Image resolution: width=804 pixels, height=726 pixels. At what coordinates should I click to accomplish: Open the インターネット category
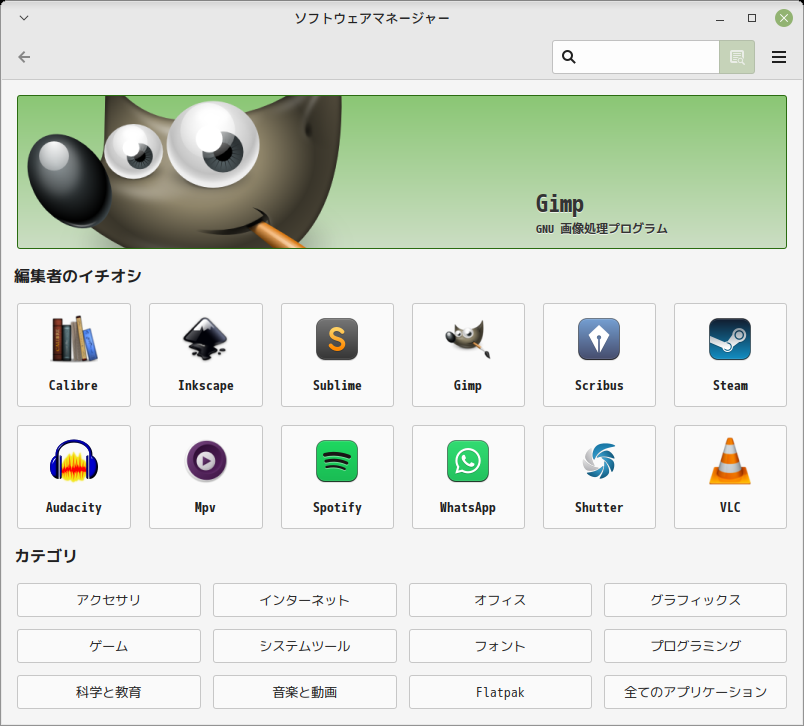(305, 600)
